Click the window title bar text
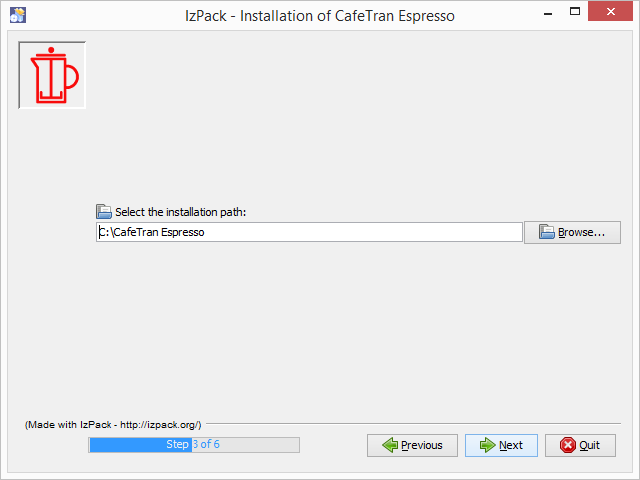Image resolution: width=640 pixels, height=480 pixels. click(319, 14)
